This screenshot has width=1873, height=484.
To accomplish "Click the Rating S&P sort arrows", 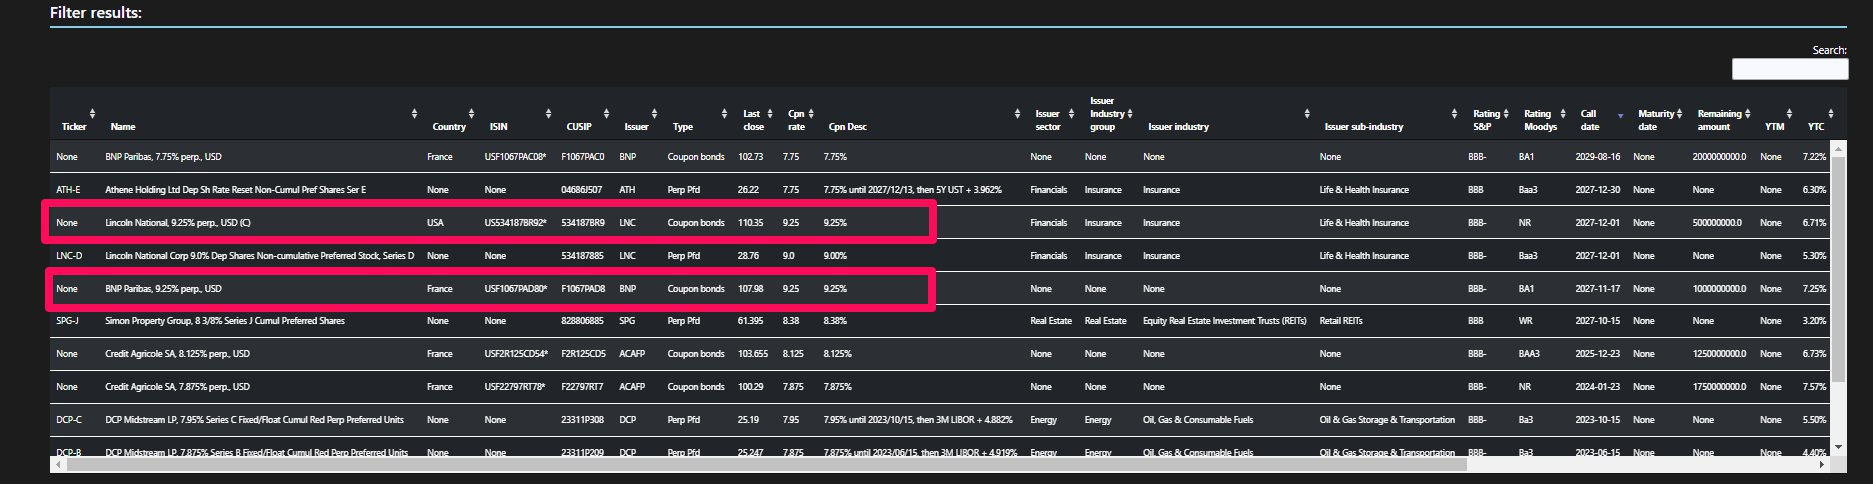I will [x=1508, y=113].
